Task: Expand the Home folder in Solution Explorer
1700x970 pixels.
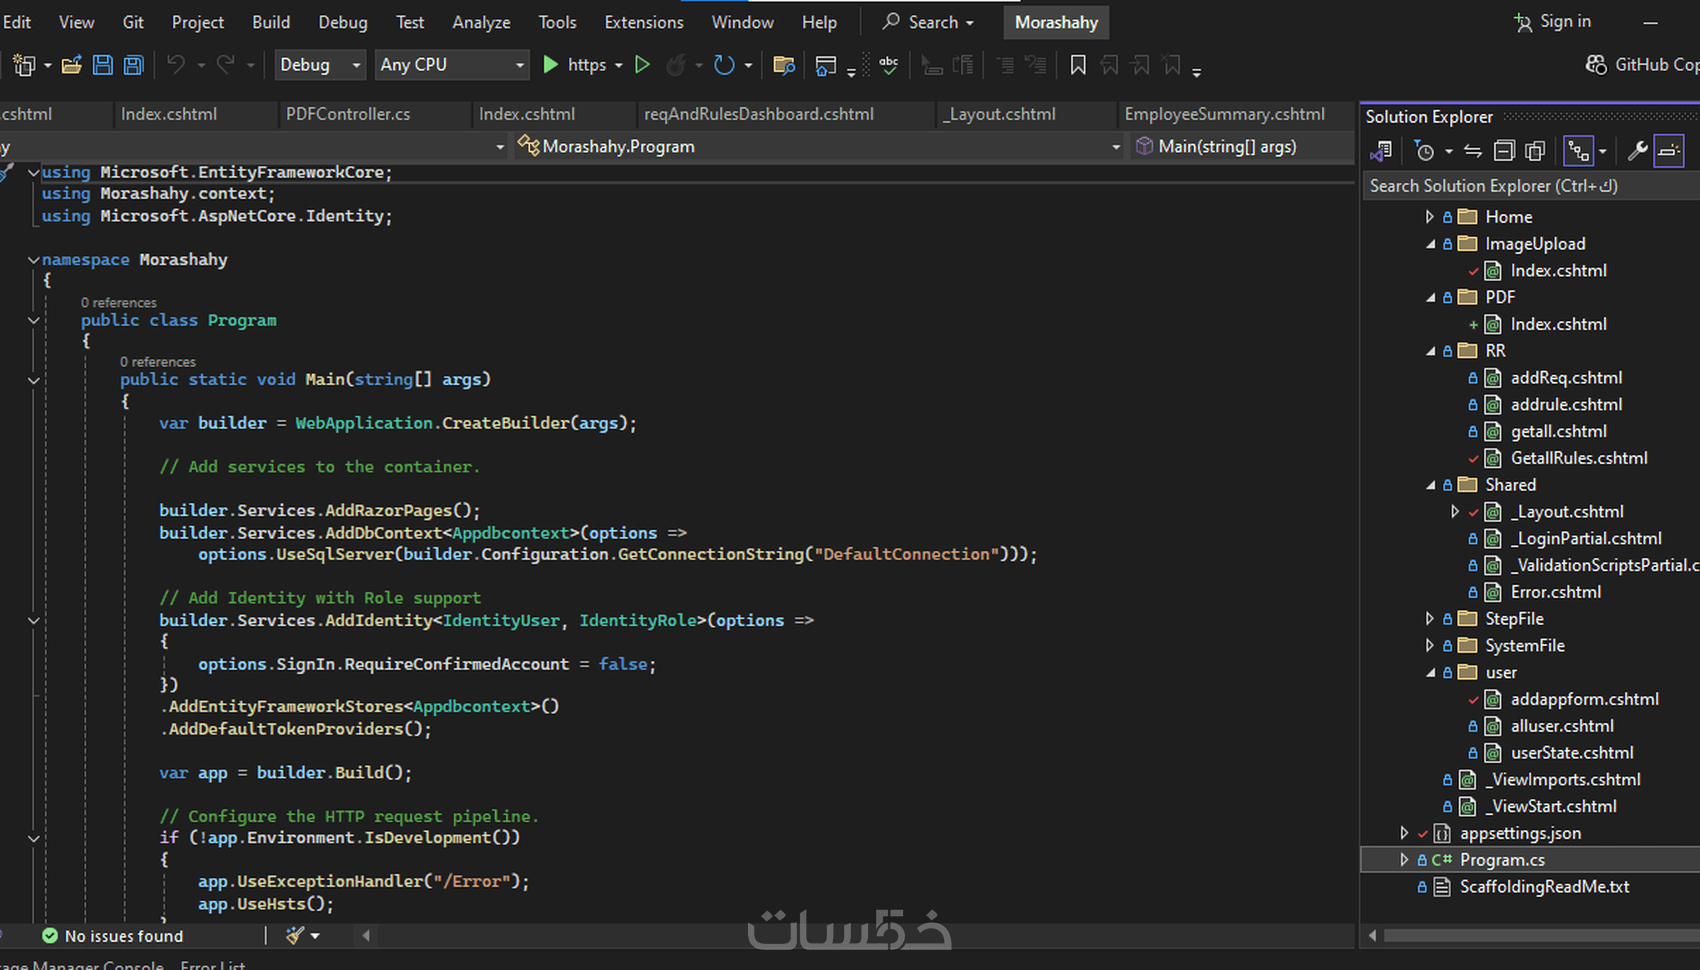Action: (x=1429, y=217)
